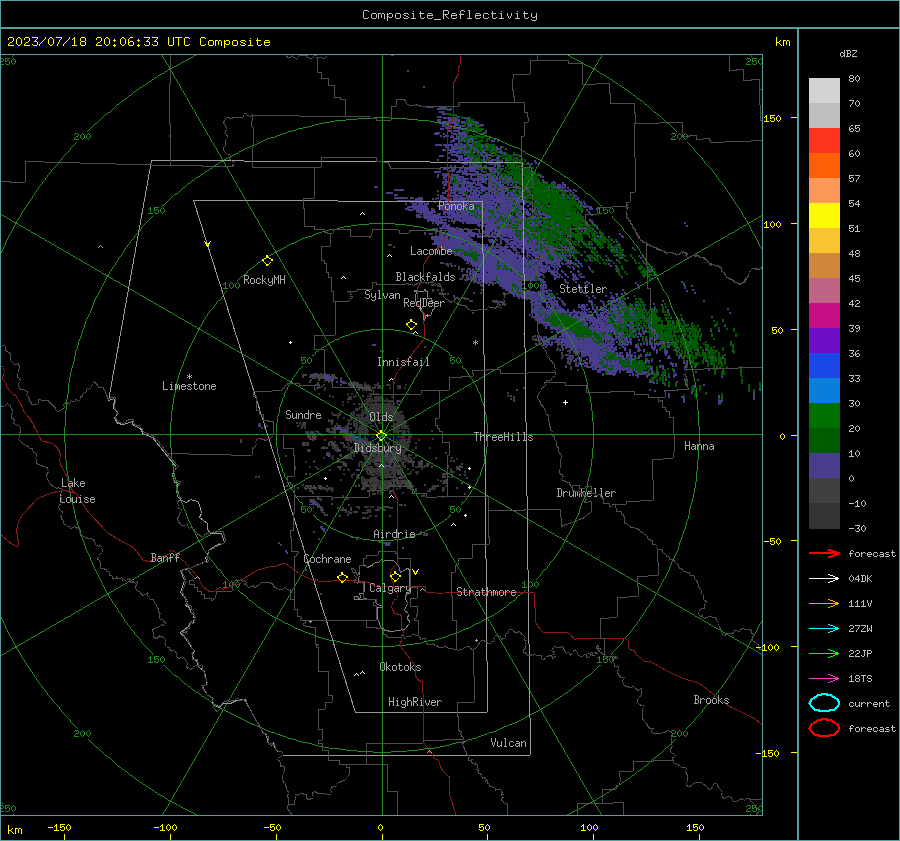Click the dBZ legend heading
Screen dimensions: 900x841
point(848,53)
